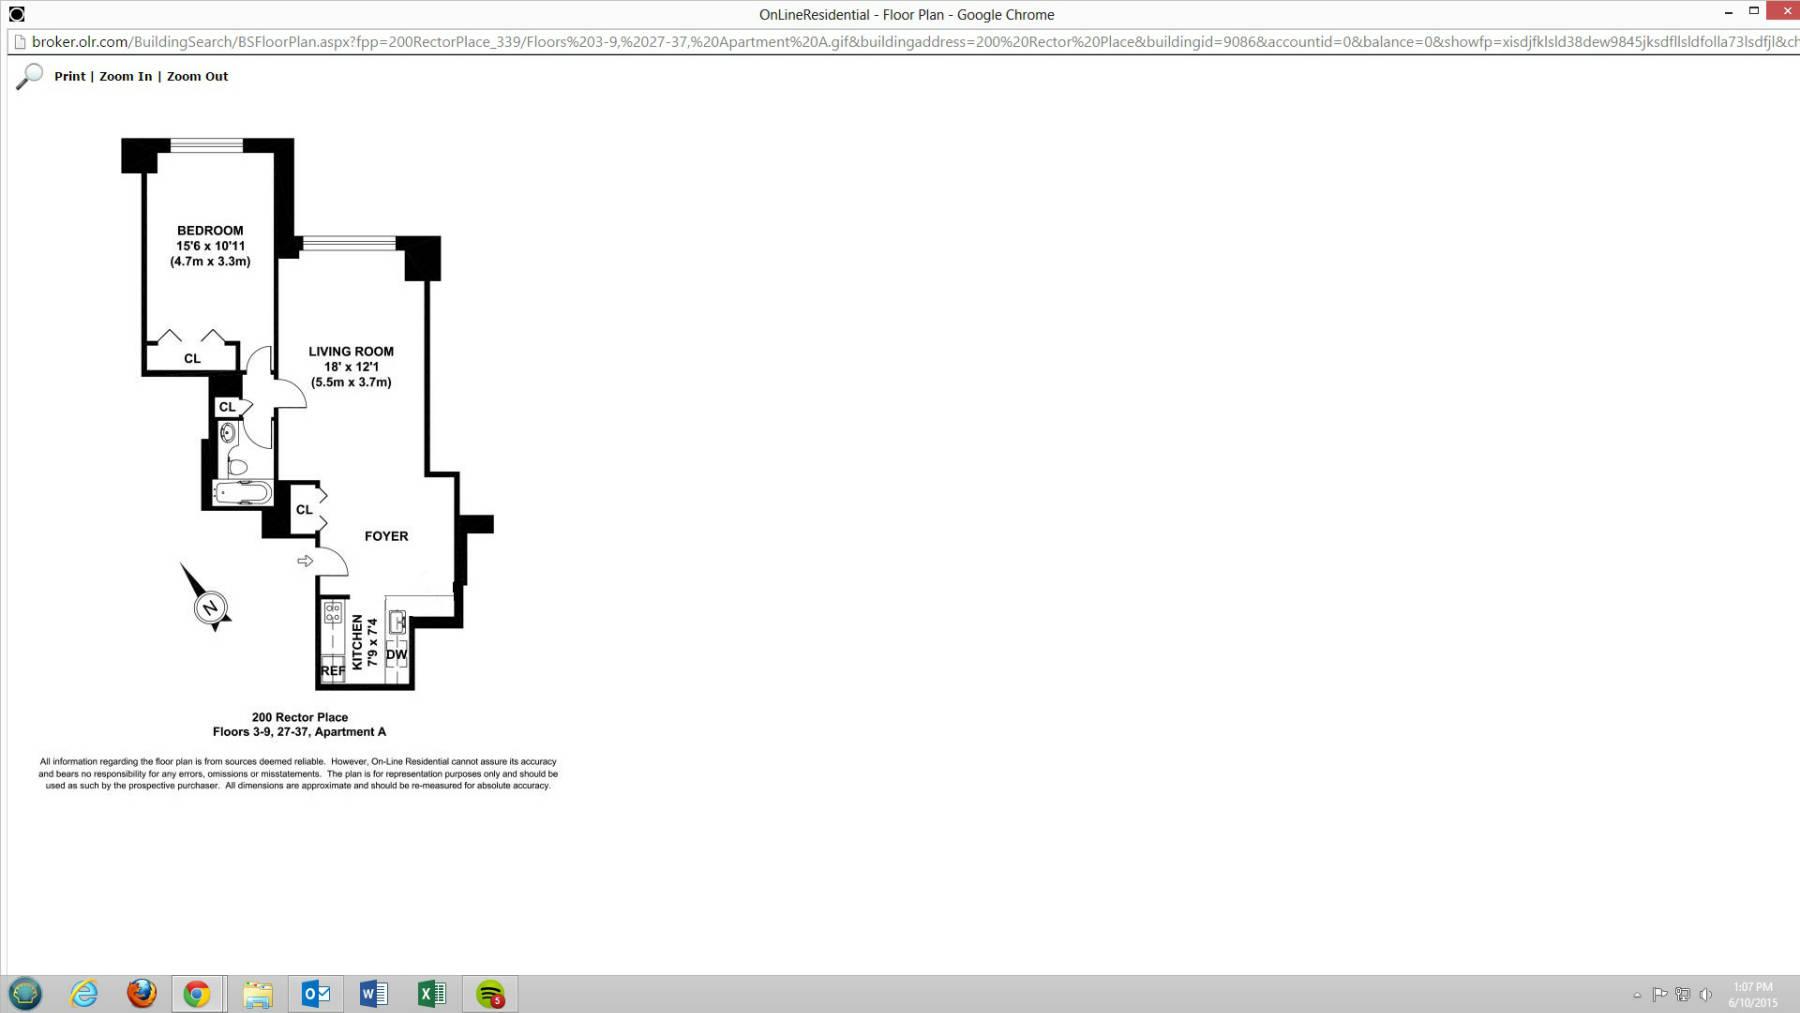Open Spotify from the taskbar
The image size is (1800, 1013).
490,994
